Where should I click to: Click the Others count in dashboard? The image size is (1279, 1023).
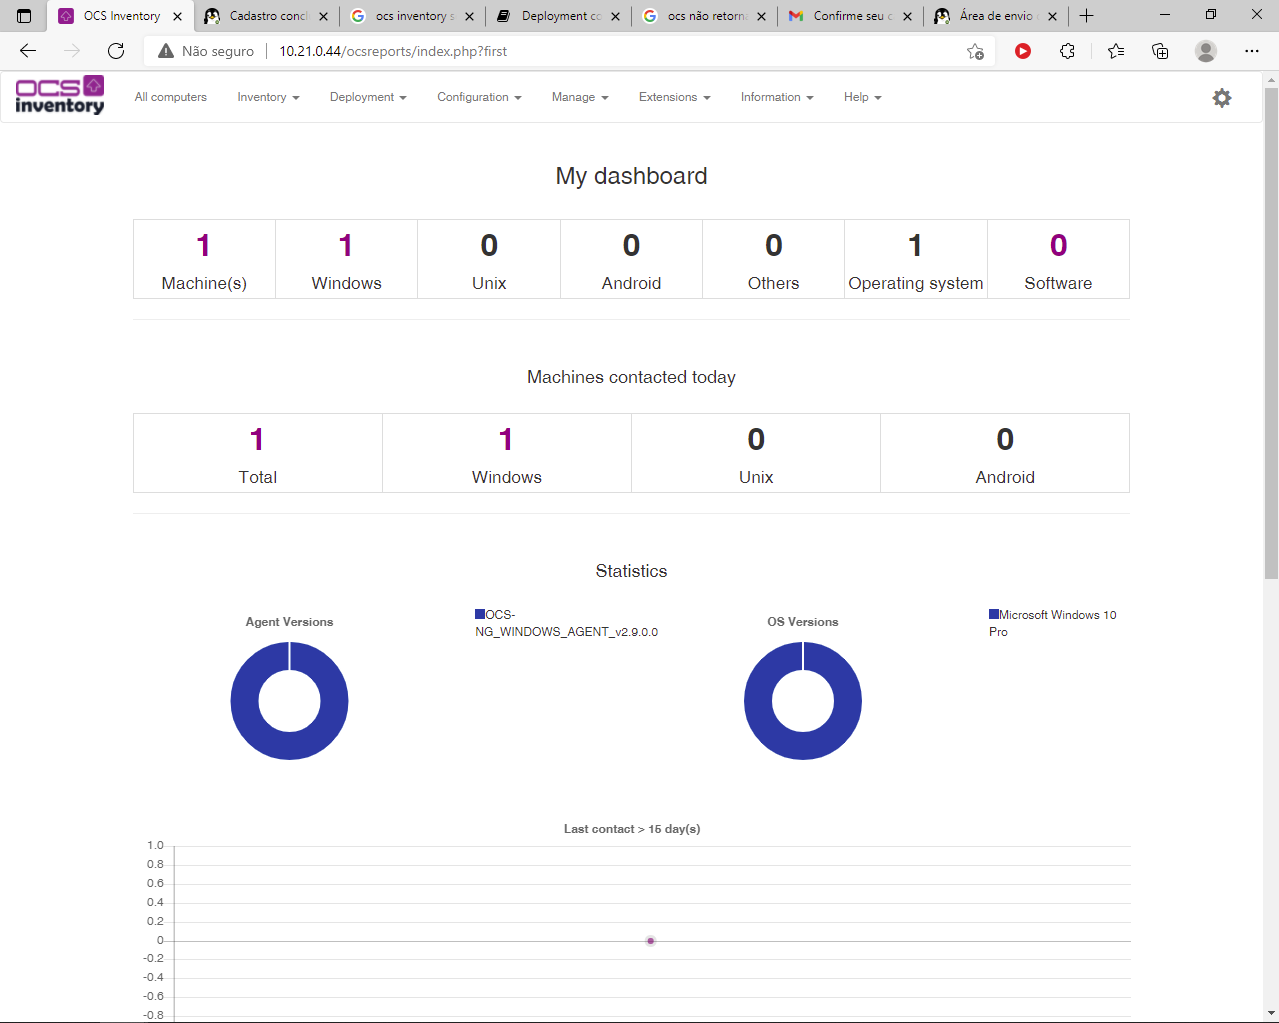tap(774, 246)
